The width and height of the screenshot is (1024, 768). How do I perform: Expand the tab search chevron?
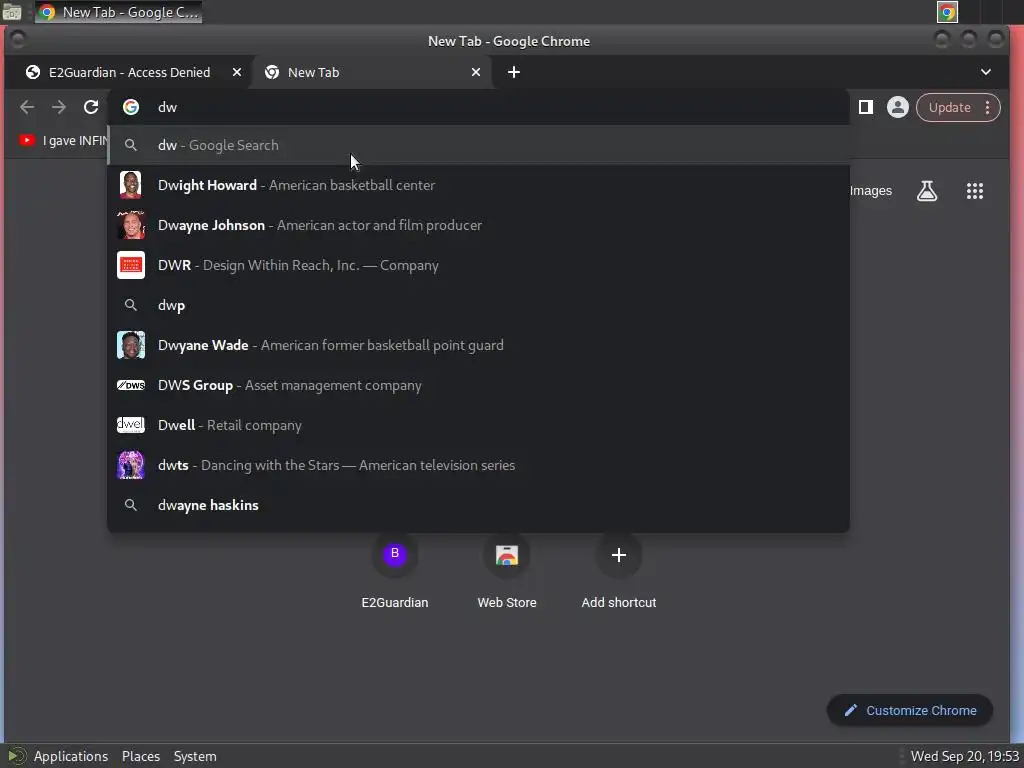click(985, 72)
